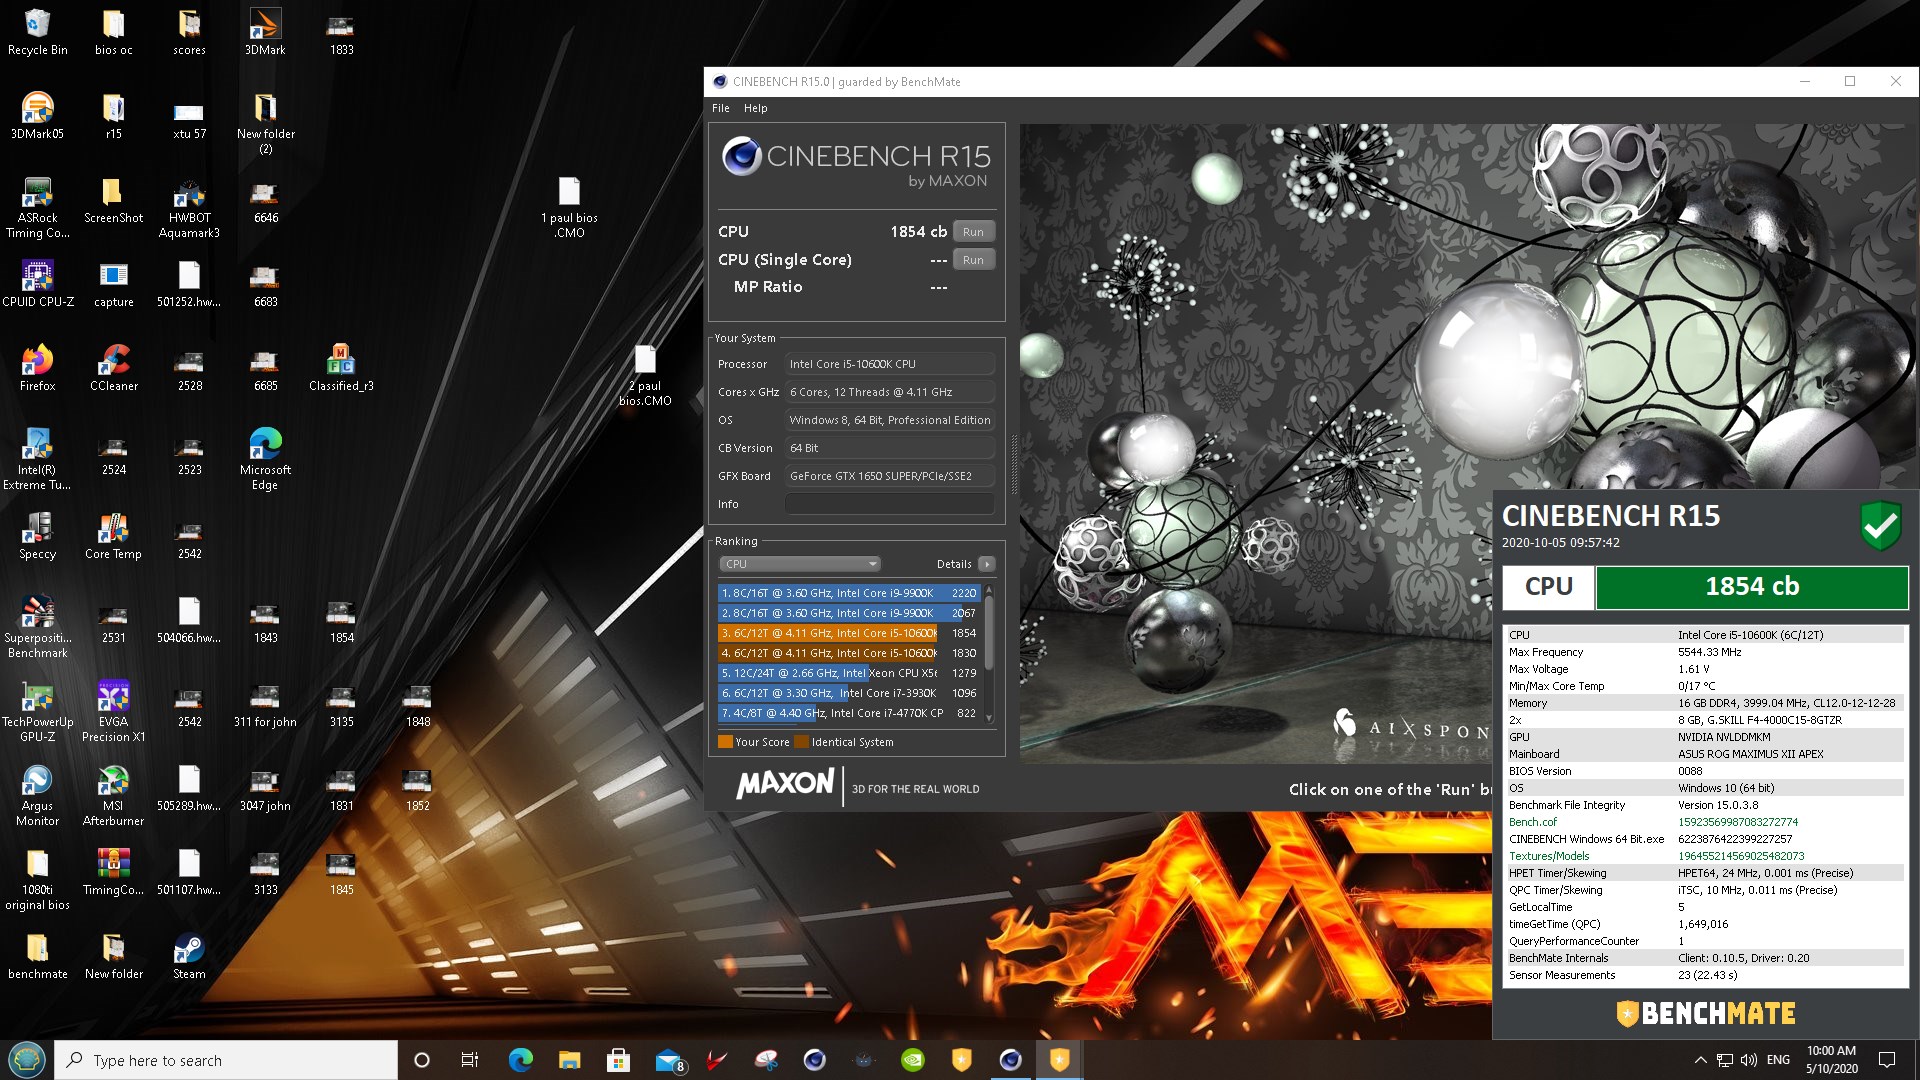Click the taskbar search box
1920x1080 pixels.
coord(226,1060)
